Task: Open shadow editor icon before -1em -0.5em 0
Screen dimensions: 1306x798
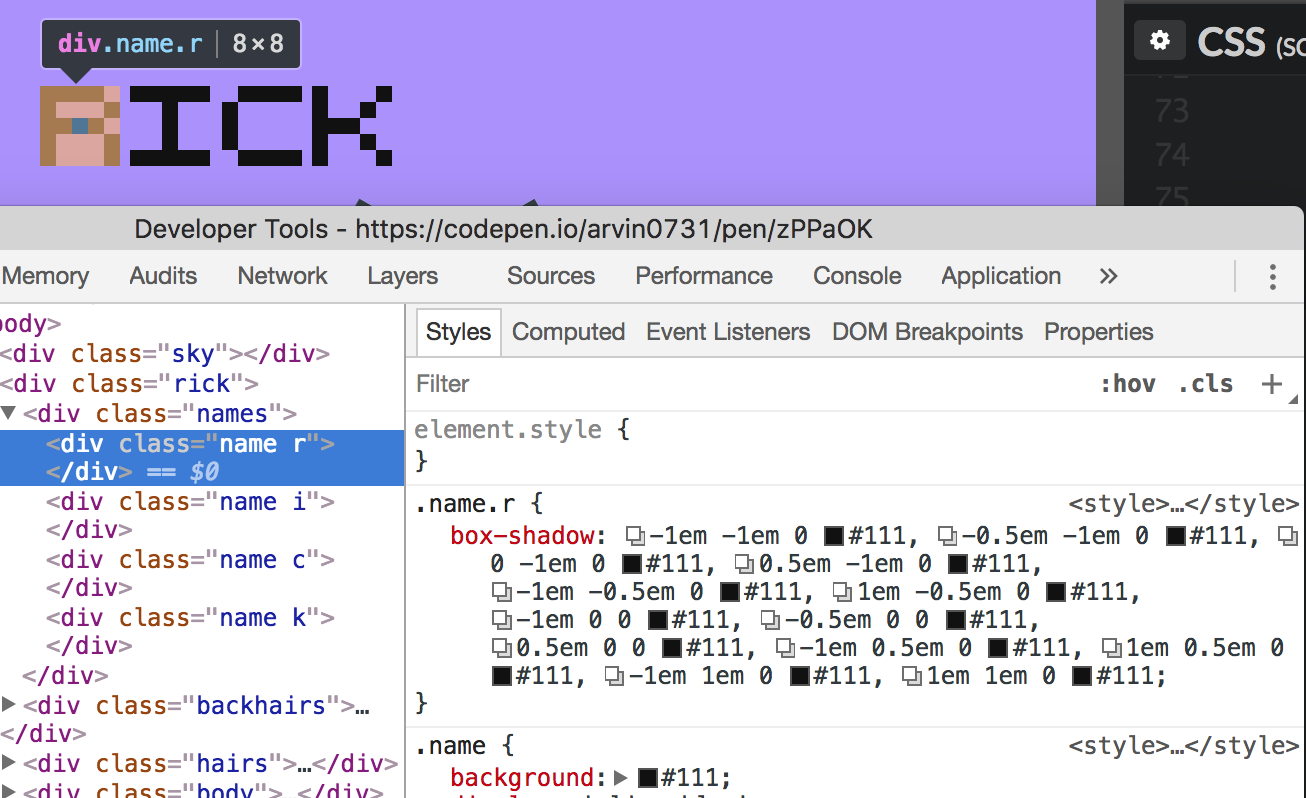Action: pyautogui.click(x=502, y=592)
